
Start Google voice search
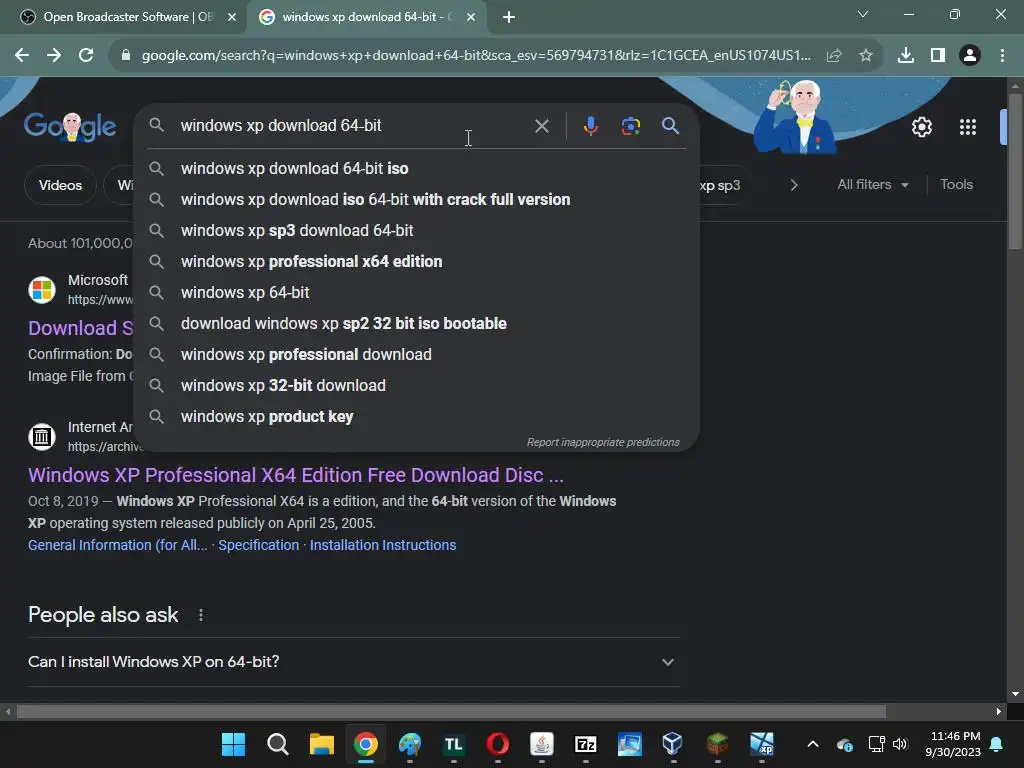coord(590,126)
